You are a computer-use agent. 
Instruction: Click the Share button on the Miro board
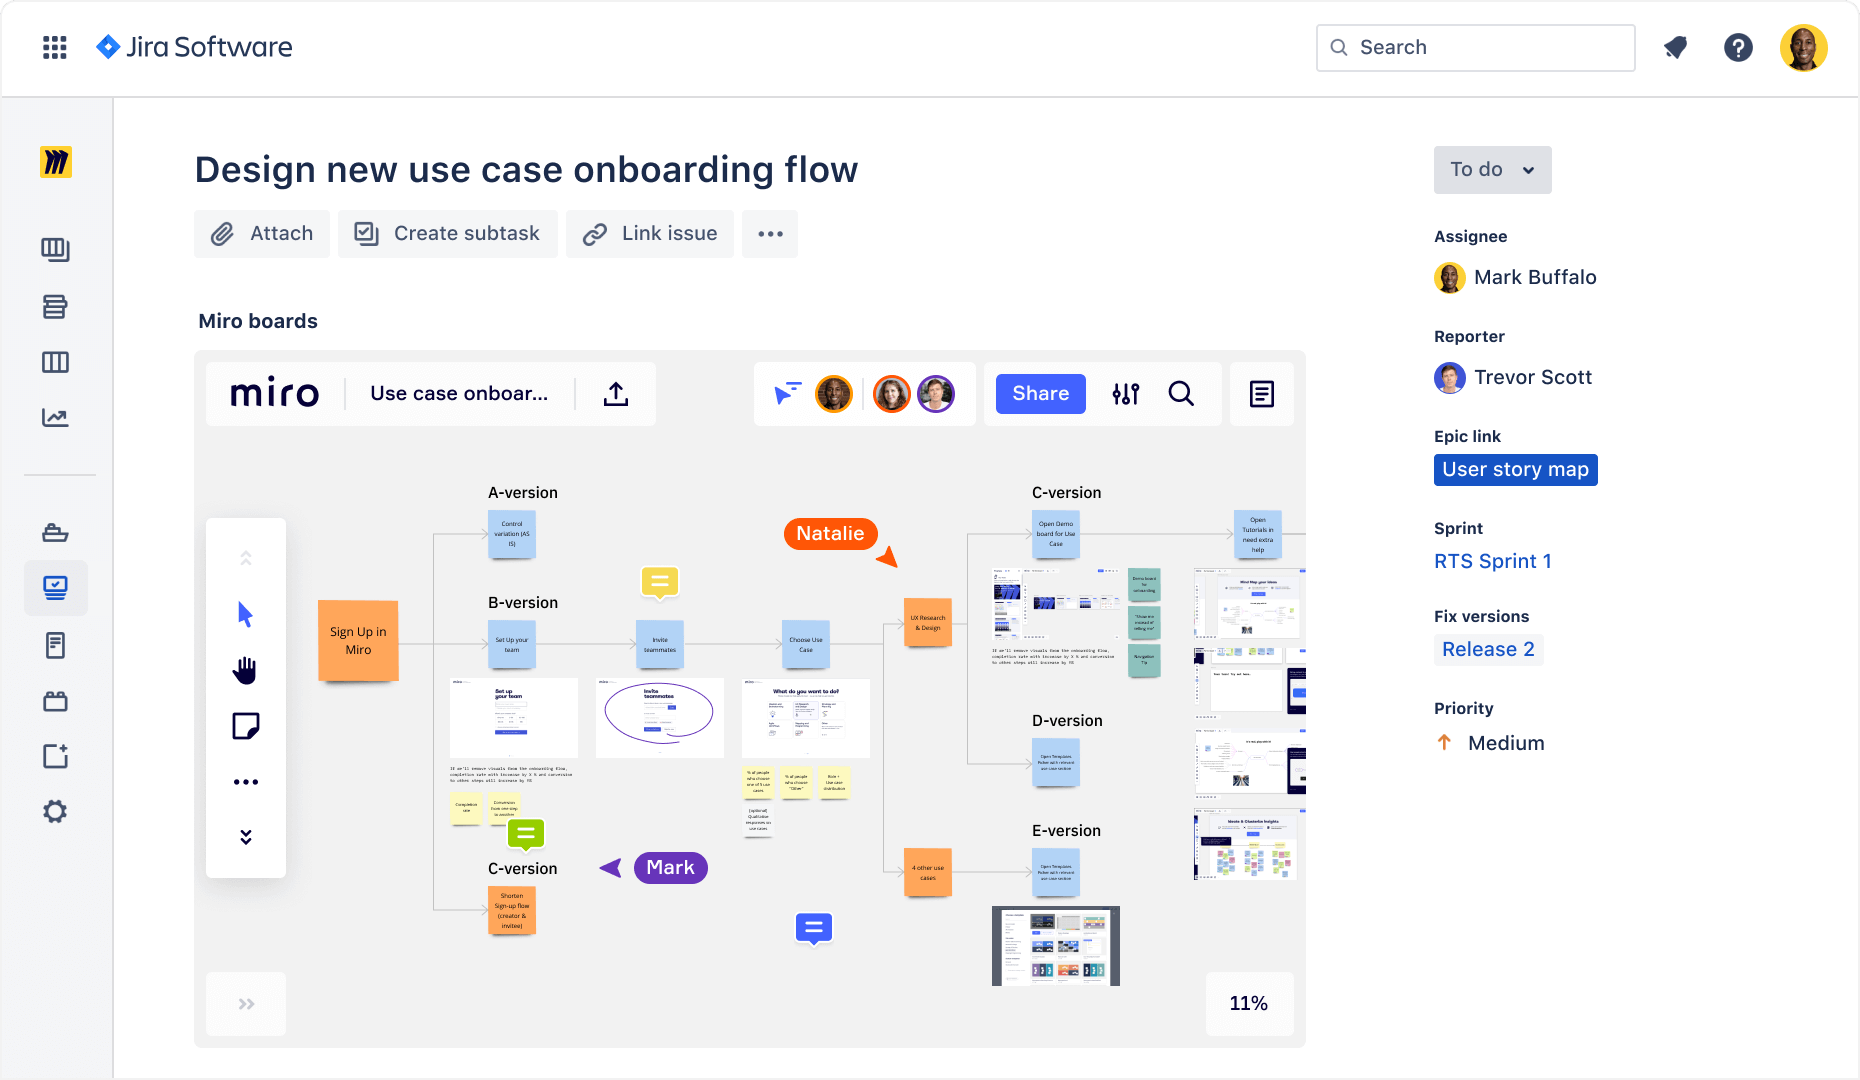pyautogui.click(x=1039, y=393)
